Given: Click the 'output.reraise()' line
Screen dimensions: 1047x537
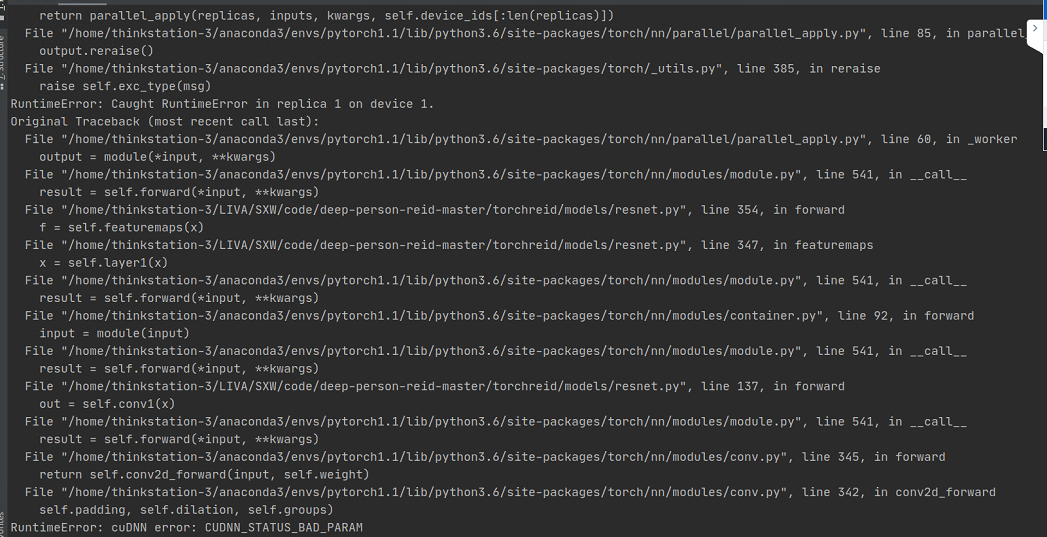Looking at the screenshot, I should pos(96,51).
